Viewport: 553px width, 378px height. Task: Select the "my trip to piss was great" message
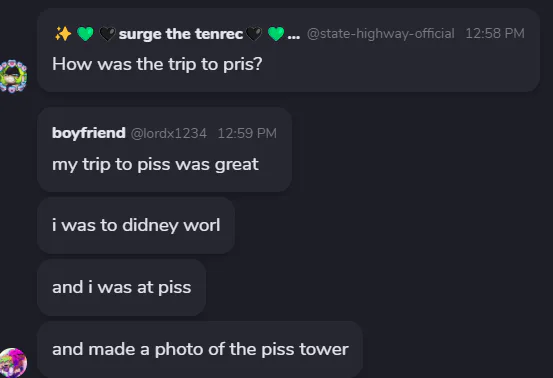pos(155,164)
